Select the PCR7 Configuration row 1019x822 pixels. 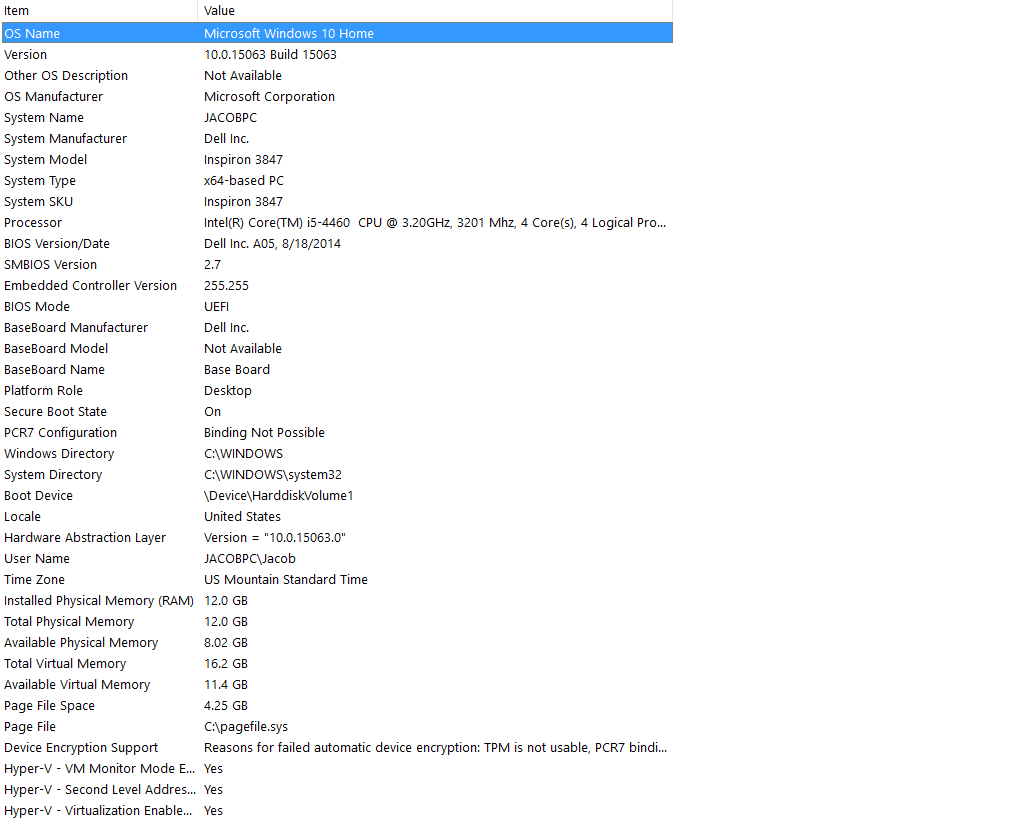click(x=337, y=433)
